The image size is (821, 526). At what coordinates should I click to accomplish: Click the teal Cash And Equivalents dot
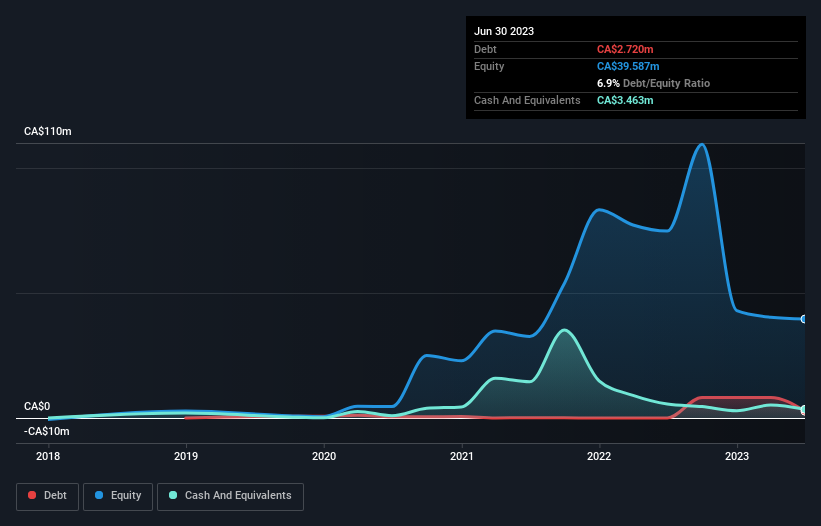(173, 495)
